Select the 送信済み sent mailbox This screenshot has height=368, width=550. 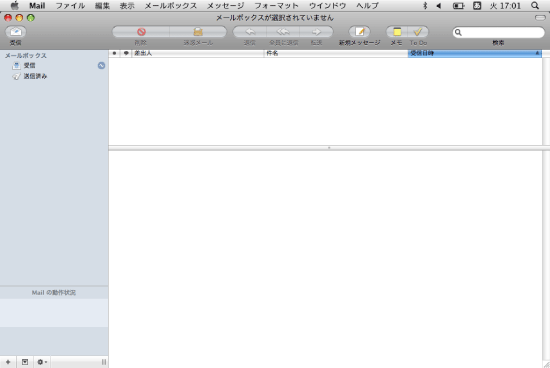(35, 76)
